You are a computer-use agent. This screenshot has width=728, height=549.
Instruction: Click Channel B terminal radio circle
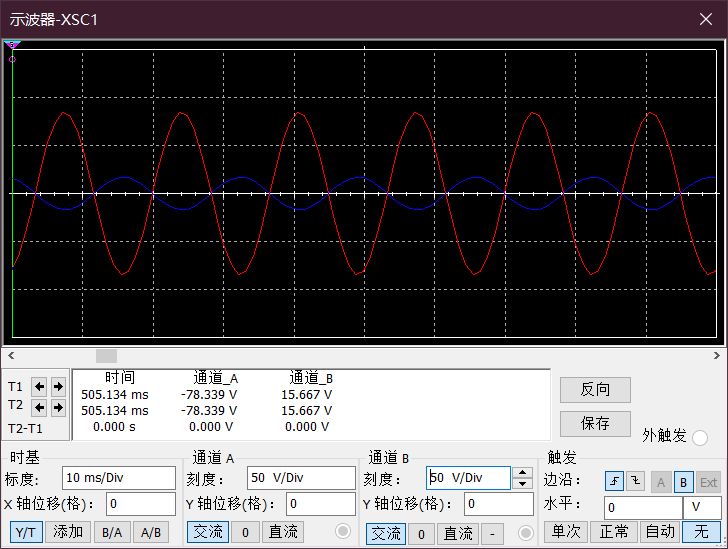tap(526, 533)
